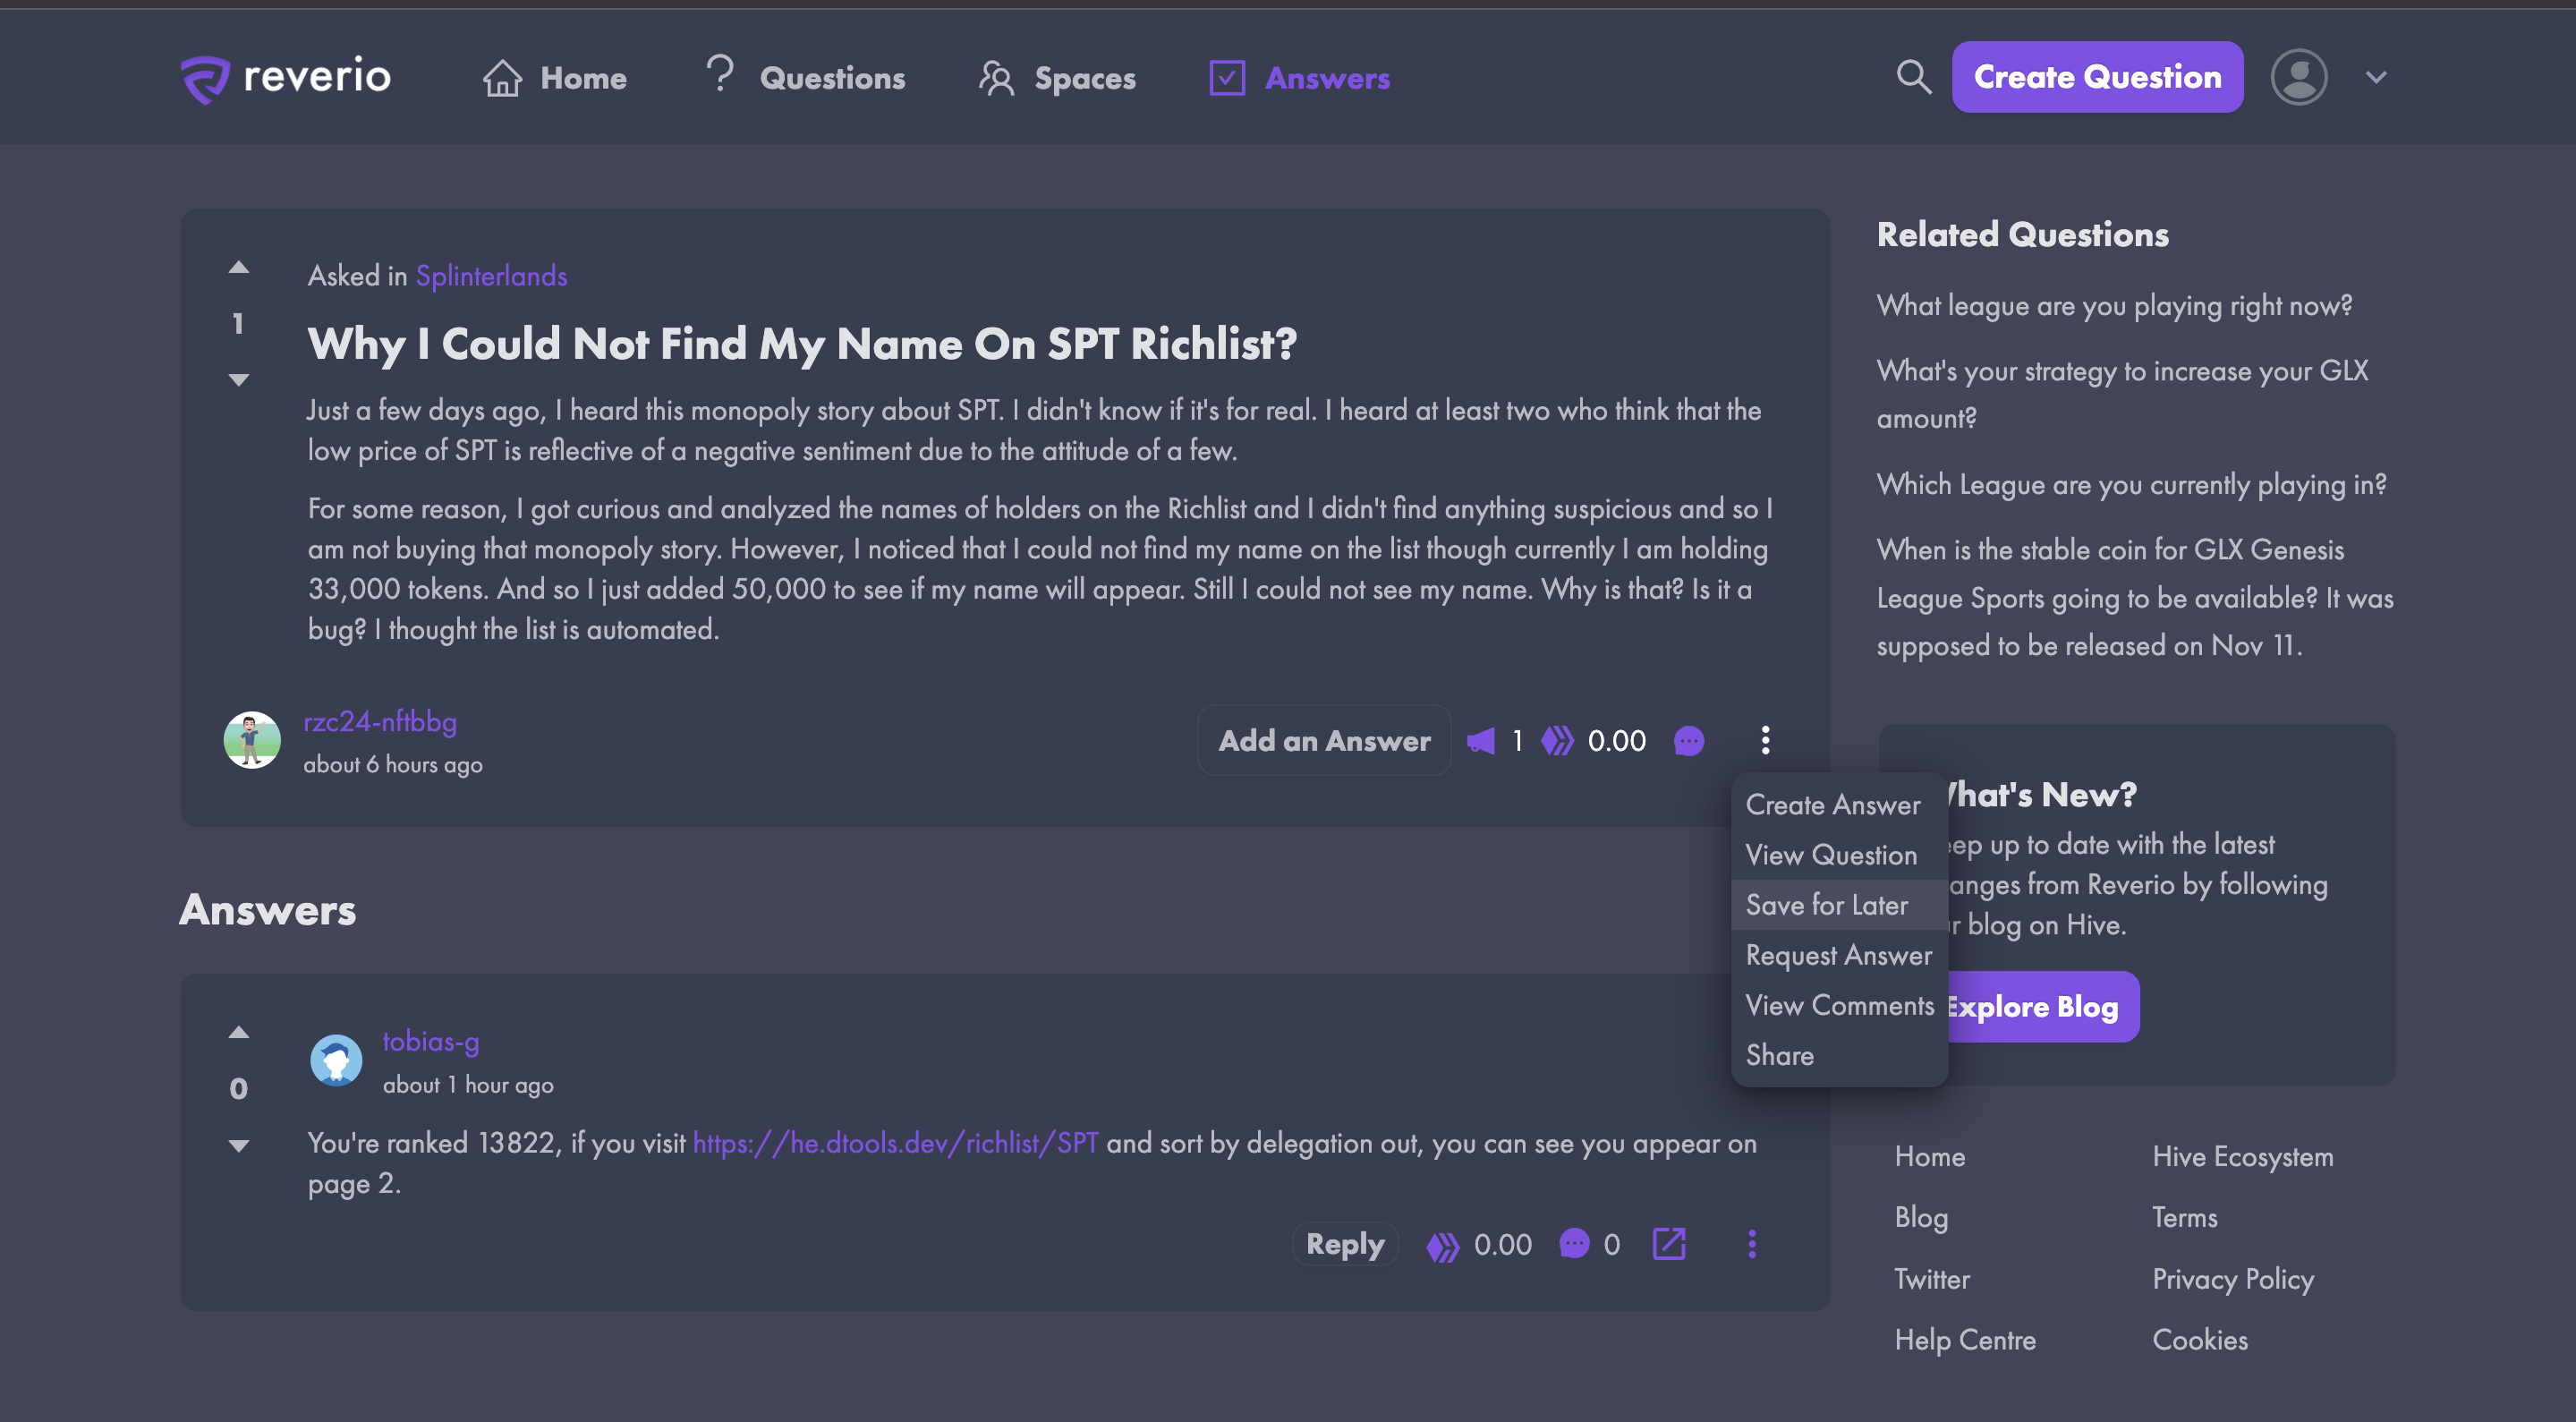Toggle the question's three-dot options menu
The image size is (2576, 1422).
click(x=1765, y=741)
